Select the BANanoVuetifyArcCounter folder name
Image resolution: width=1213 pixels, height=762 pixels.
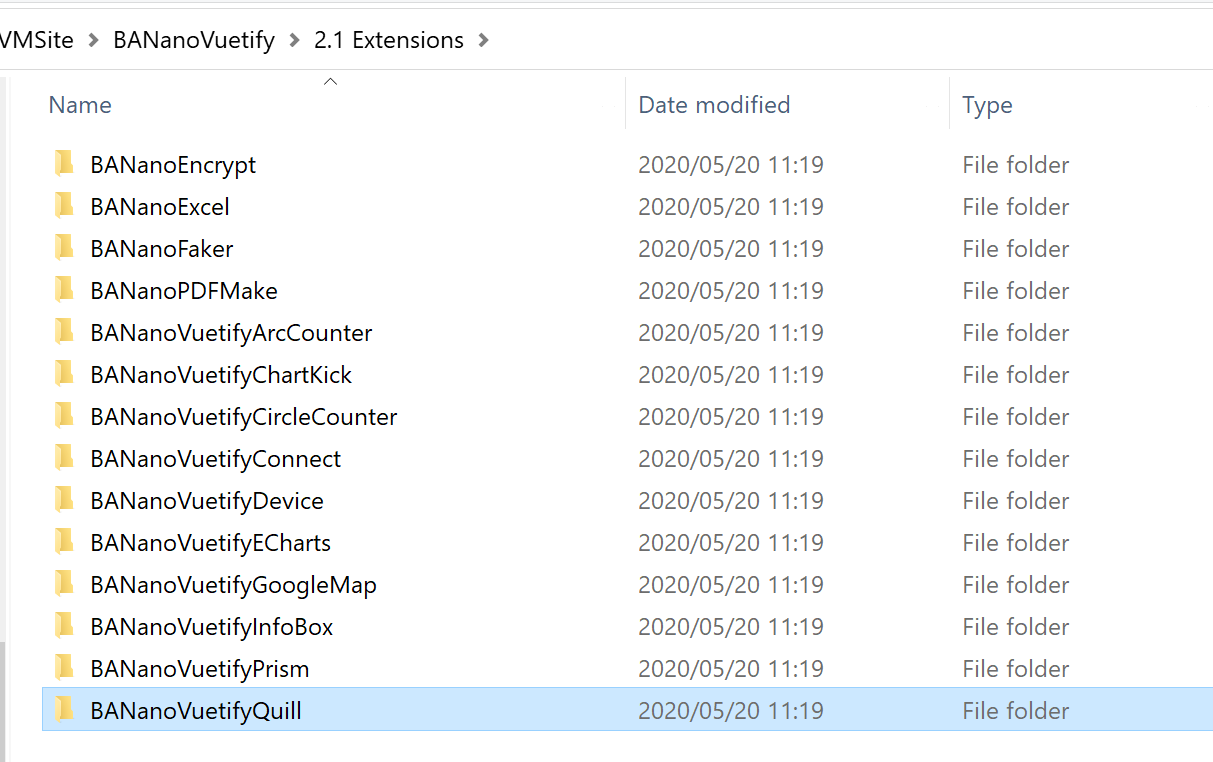(231, 333)
